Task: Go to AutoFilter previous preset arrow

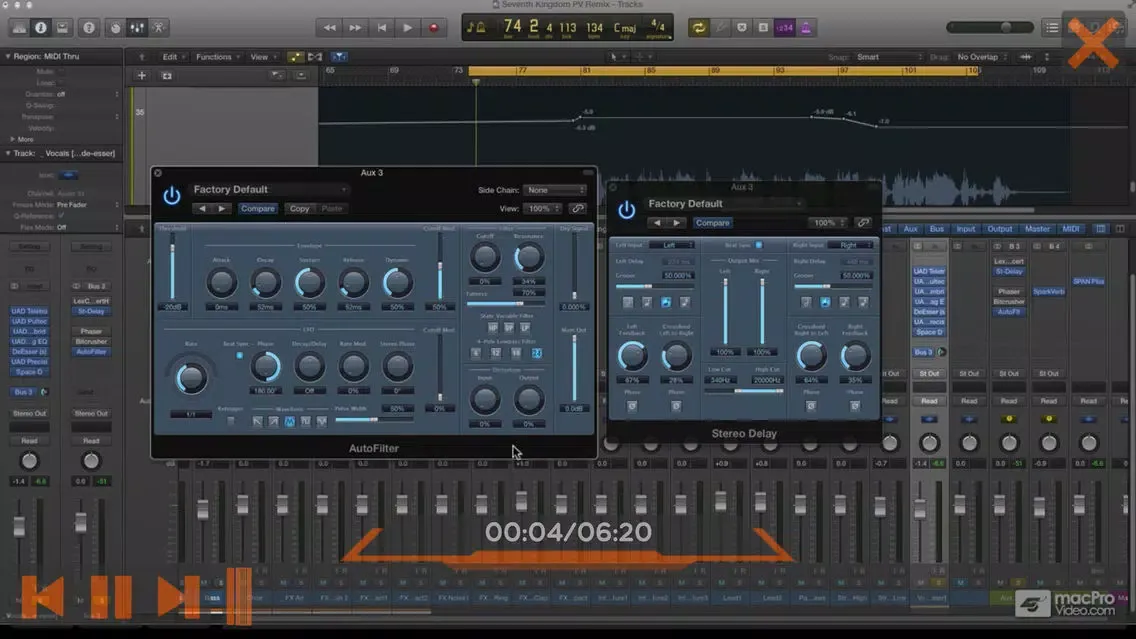Action: click(x=202, y=209)
